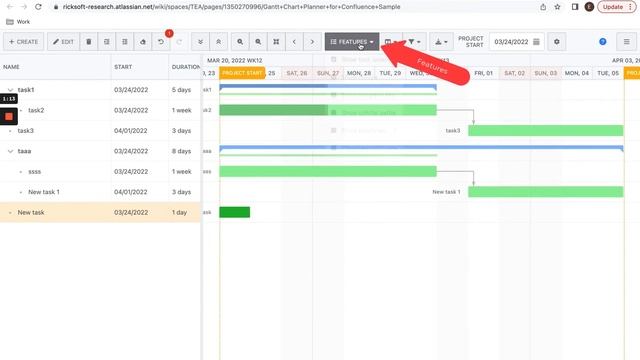Select the highlighted New task row
This screenshot has width=640, height=360.
100,212
